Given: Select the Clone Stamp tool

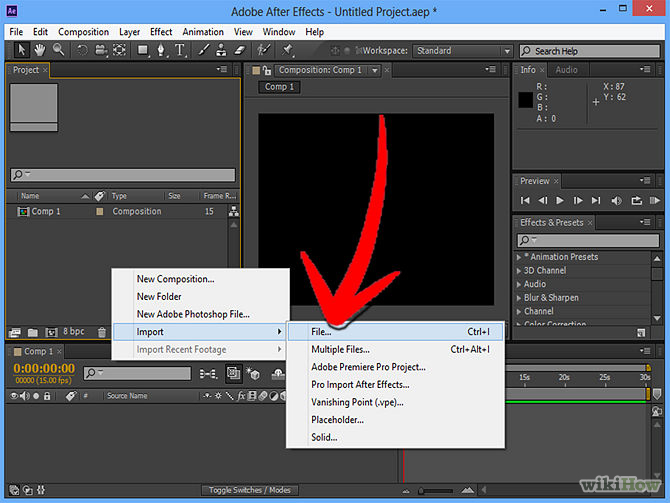Looking at the screenshot, I should tap(221, 50).
